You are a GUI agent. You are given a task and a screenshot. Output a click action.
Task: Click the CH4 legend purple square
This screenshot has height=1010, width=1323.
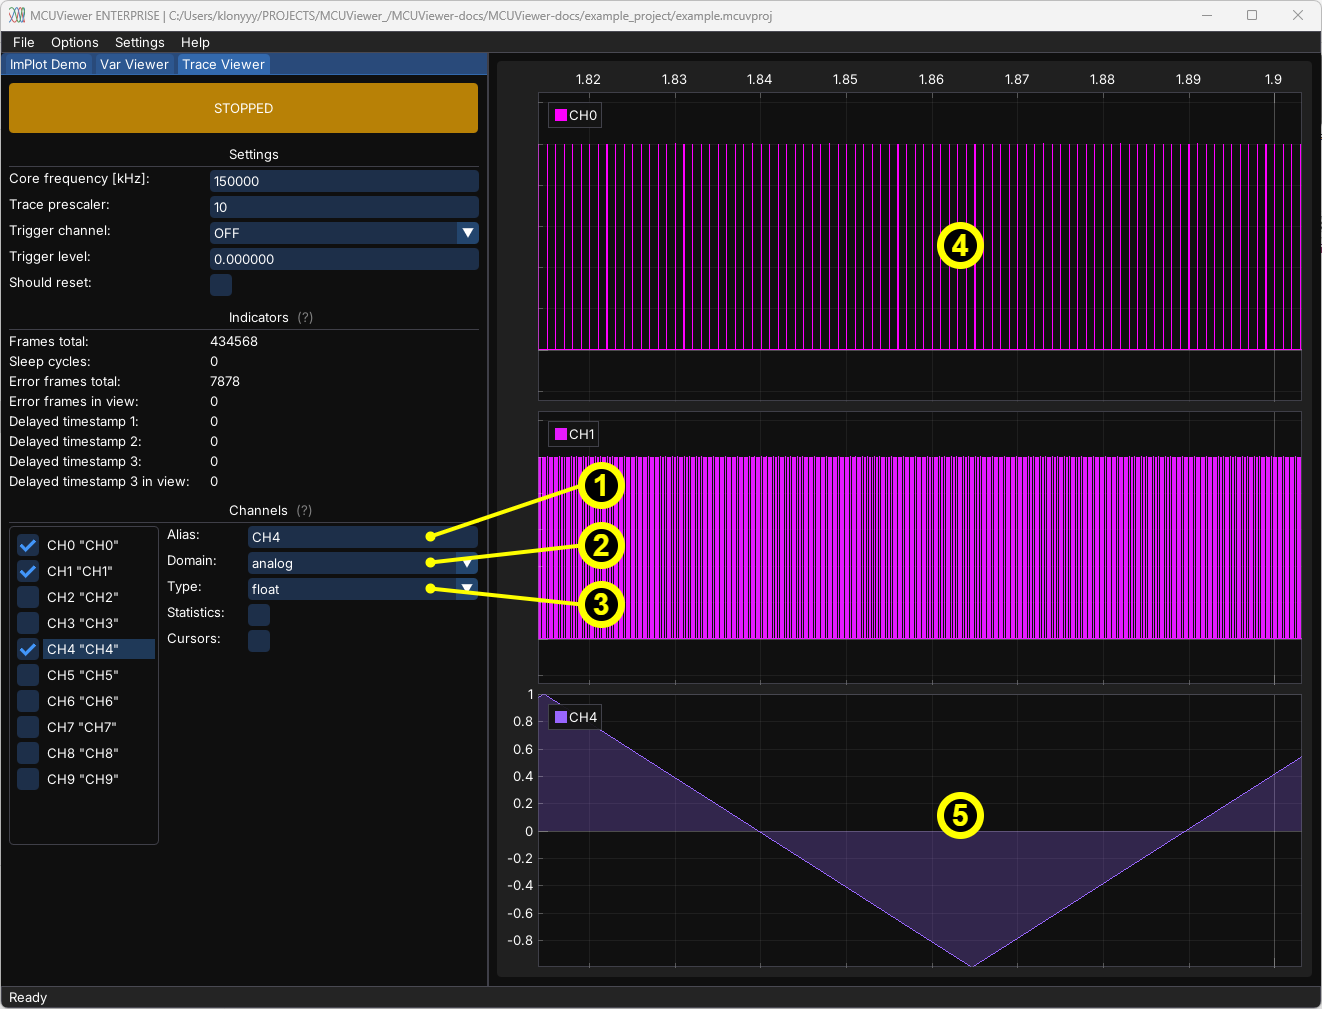point(561,717)
